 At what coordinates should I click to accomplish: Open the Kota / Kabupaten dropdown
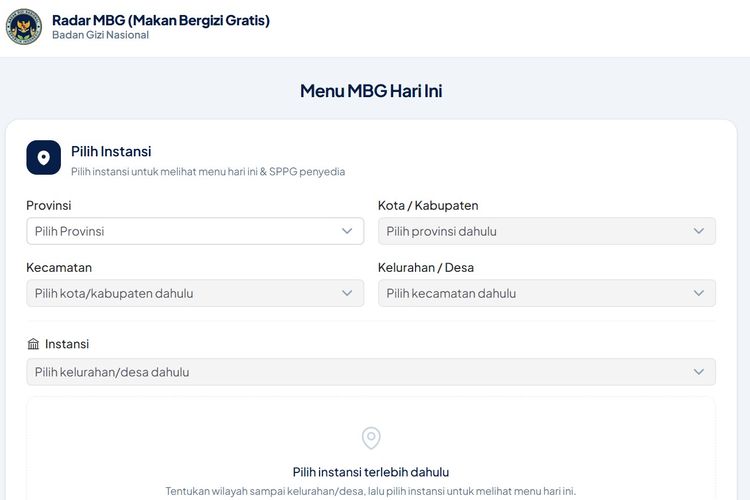[x=547, y=231]
